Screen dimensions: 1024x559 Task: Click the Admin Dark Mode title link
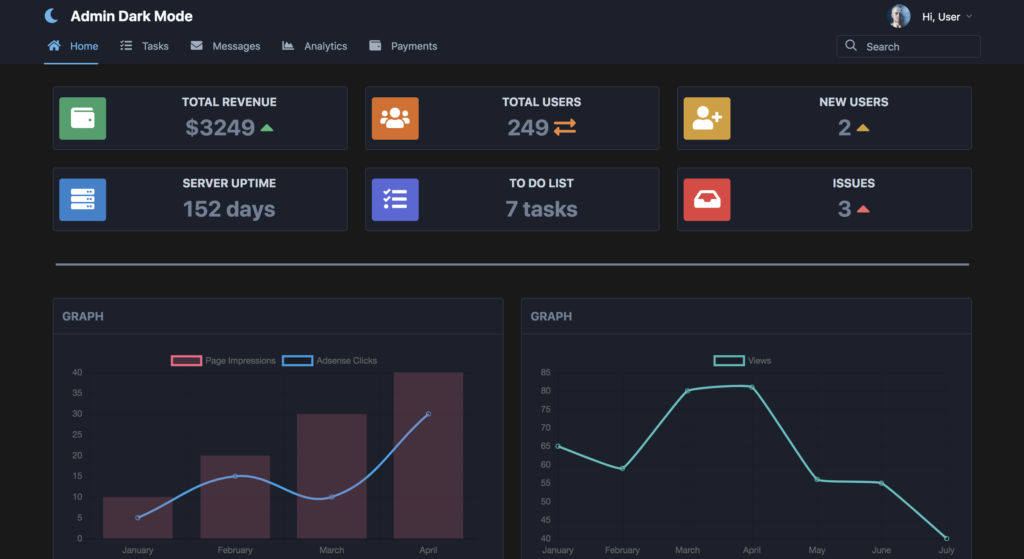(x=131, y=16)
